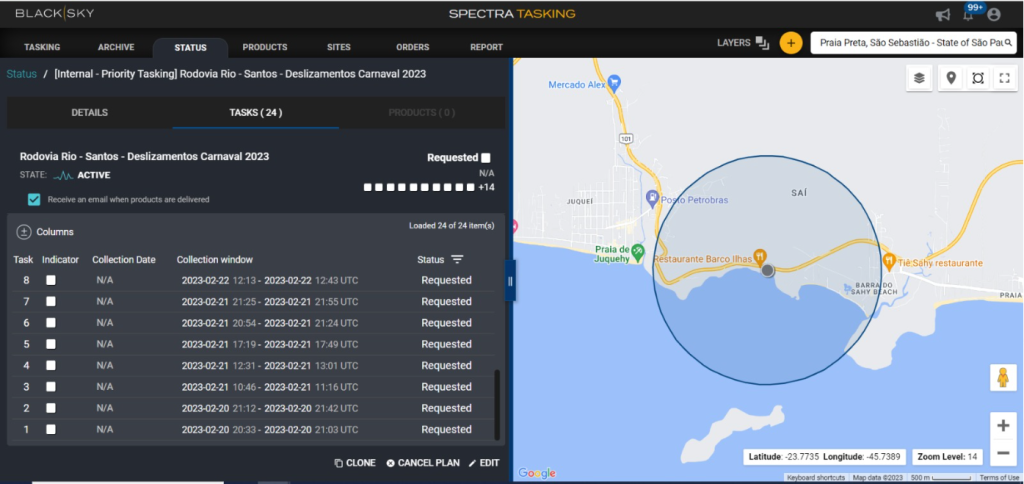Open notifications bell with 99+ badge
Image resolution: width=1024 pixels, height=484 pixels.
tap(970, 14)
